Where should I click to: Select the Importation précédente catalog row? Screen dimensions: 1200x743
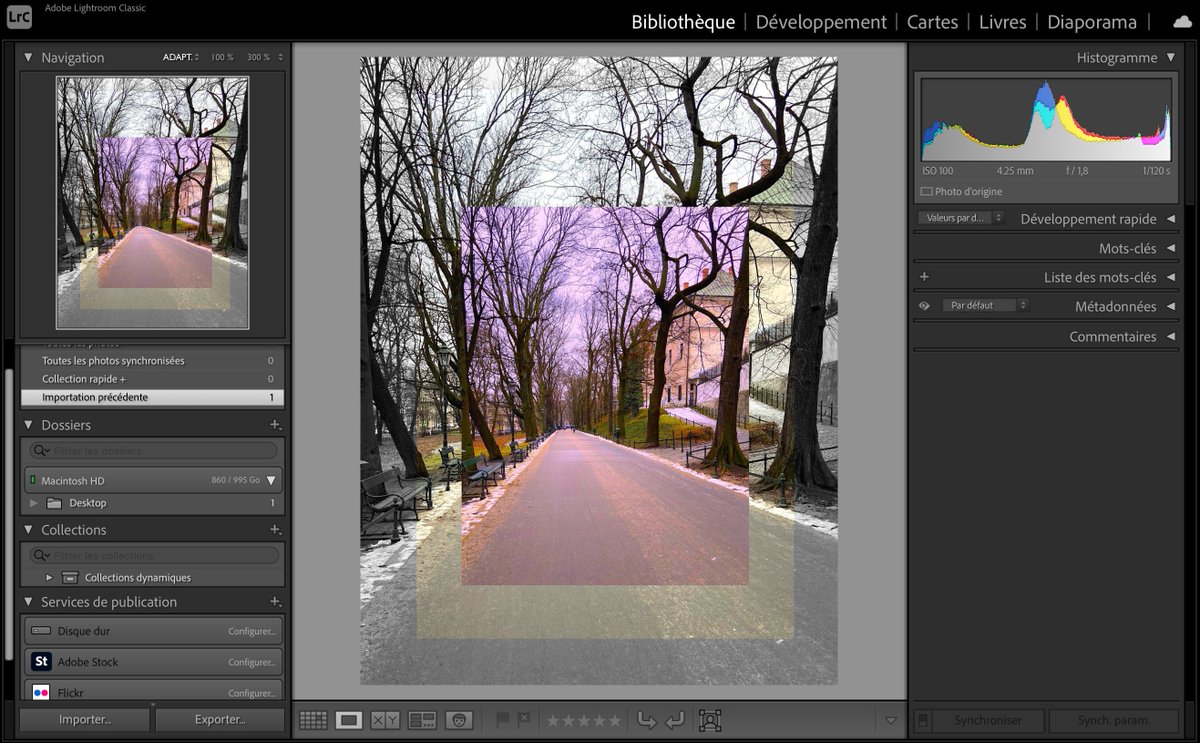[153, 397]
